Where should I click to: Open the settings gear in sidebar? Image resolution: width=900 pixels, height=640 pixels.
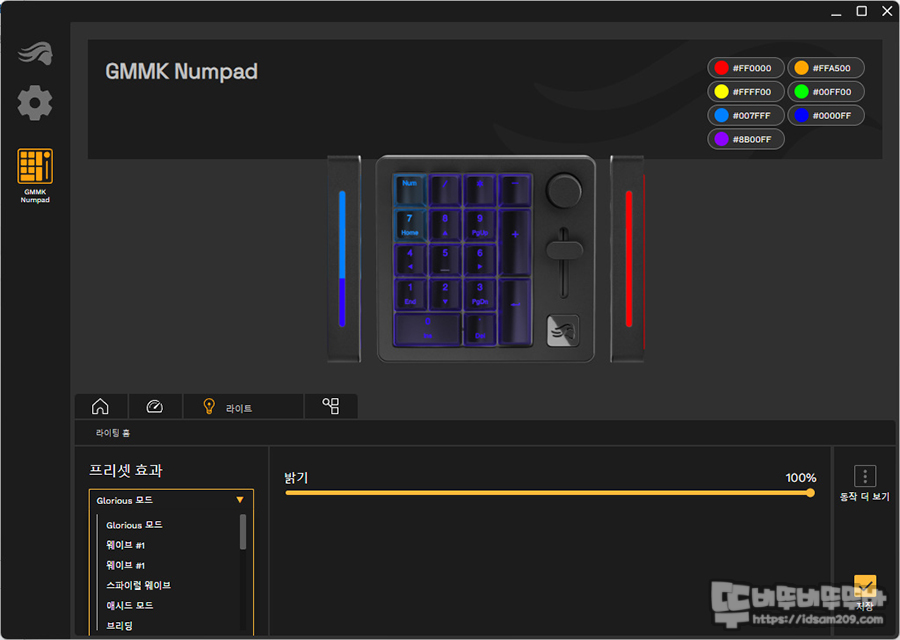click(x=35, y=103)
